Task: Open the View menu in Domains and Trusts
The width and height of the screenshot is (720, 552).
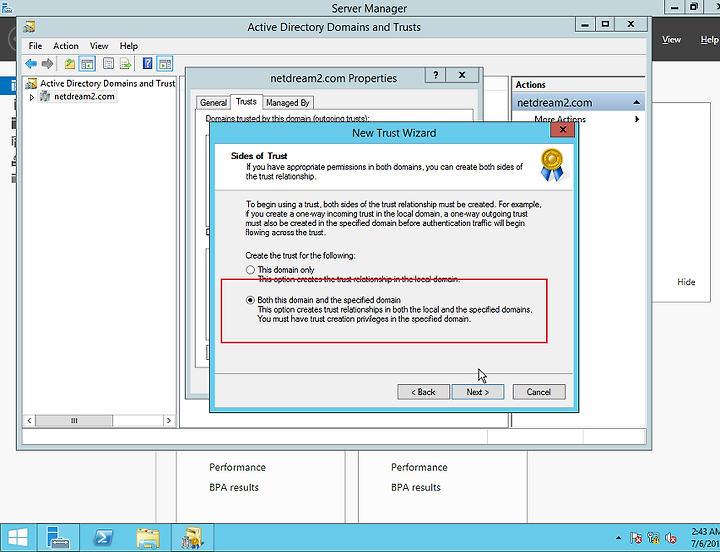Action: pyautogui.click(x=99, y=46)
